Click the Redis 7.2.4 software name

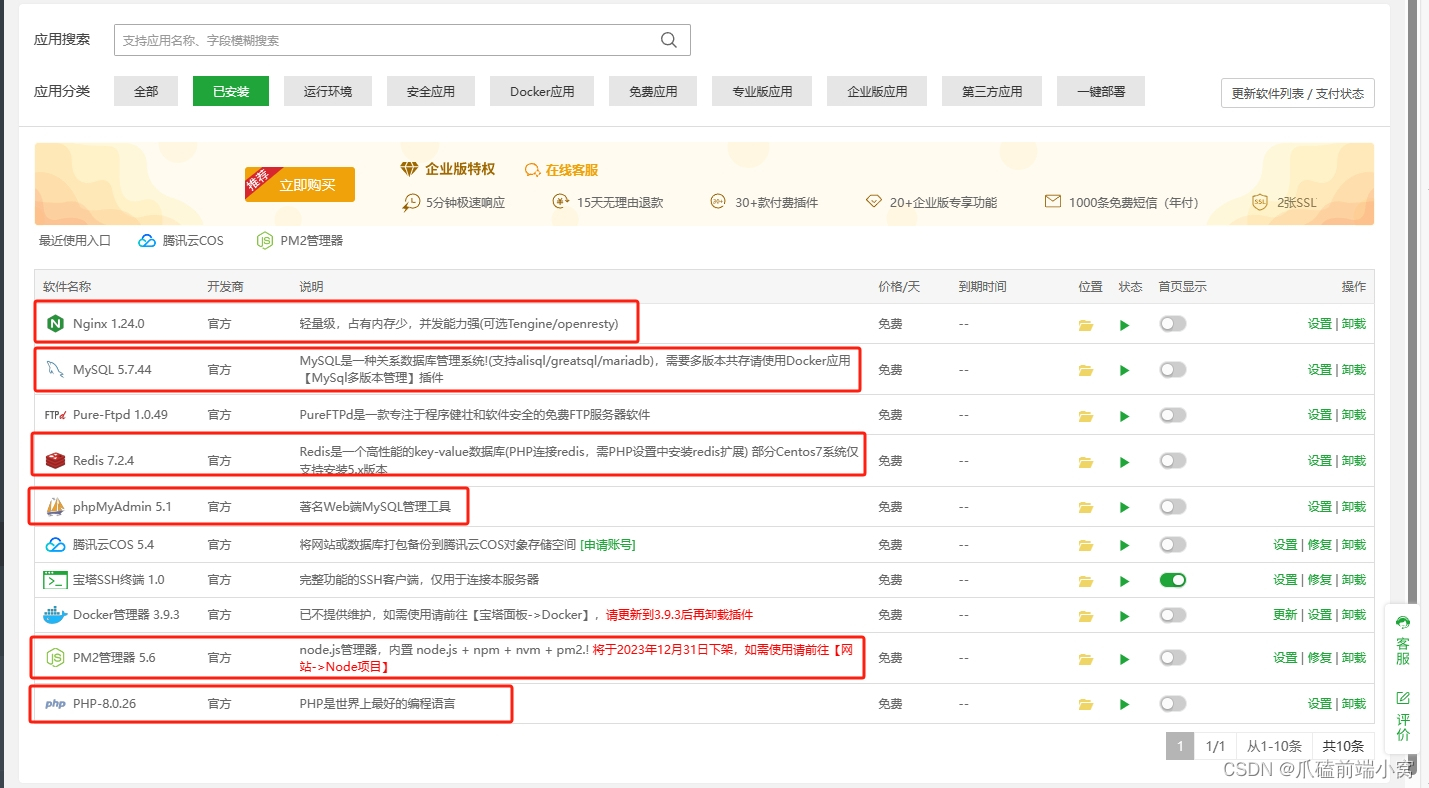click(103, 461)
